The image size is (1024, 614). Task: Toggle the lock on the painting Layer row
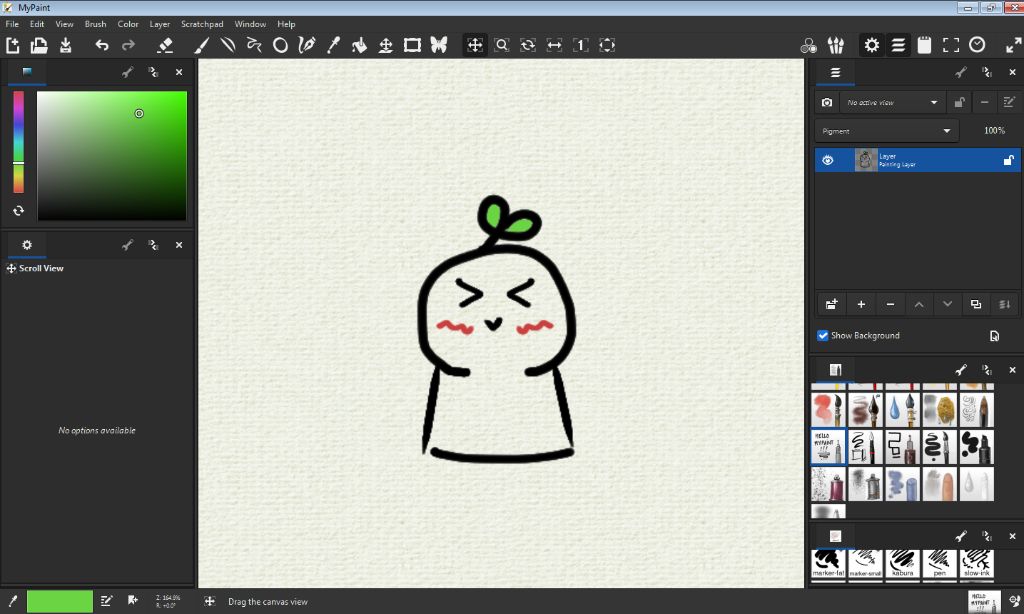click(x=1008, y=160)
